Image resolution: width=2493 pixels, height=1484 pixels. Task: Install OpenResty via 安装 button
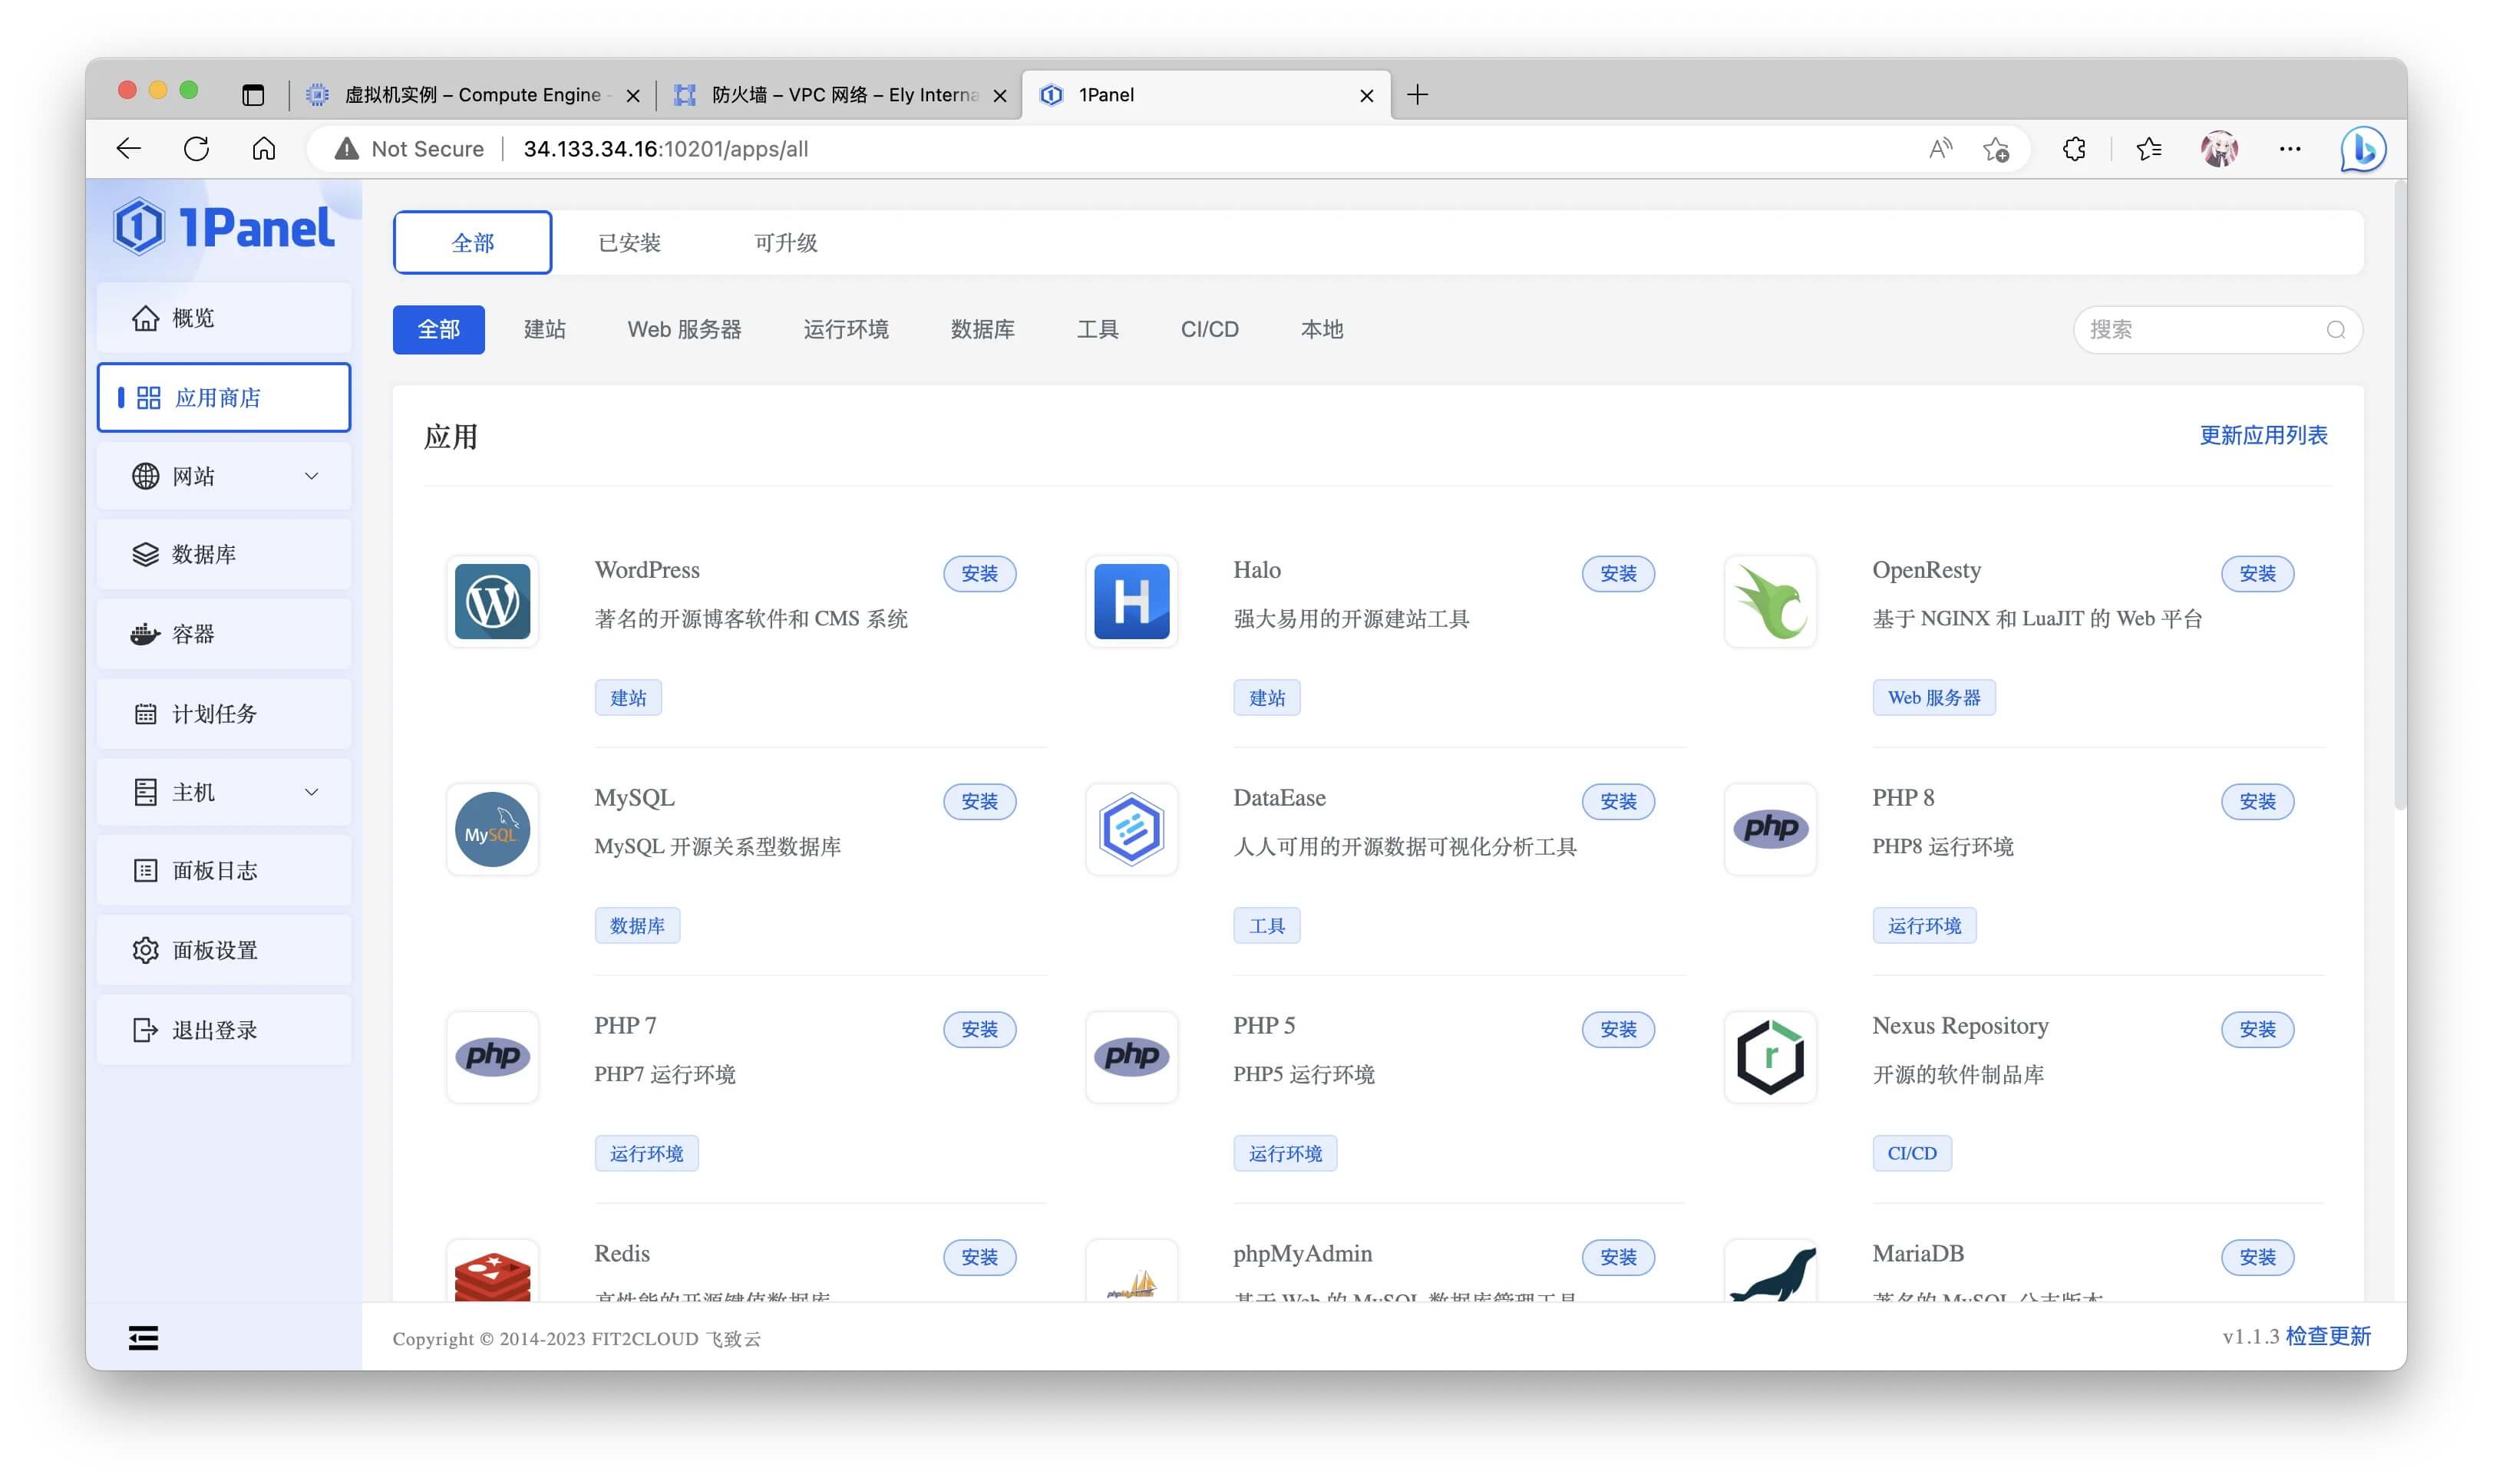[x=2257, y=574]
